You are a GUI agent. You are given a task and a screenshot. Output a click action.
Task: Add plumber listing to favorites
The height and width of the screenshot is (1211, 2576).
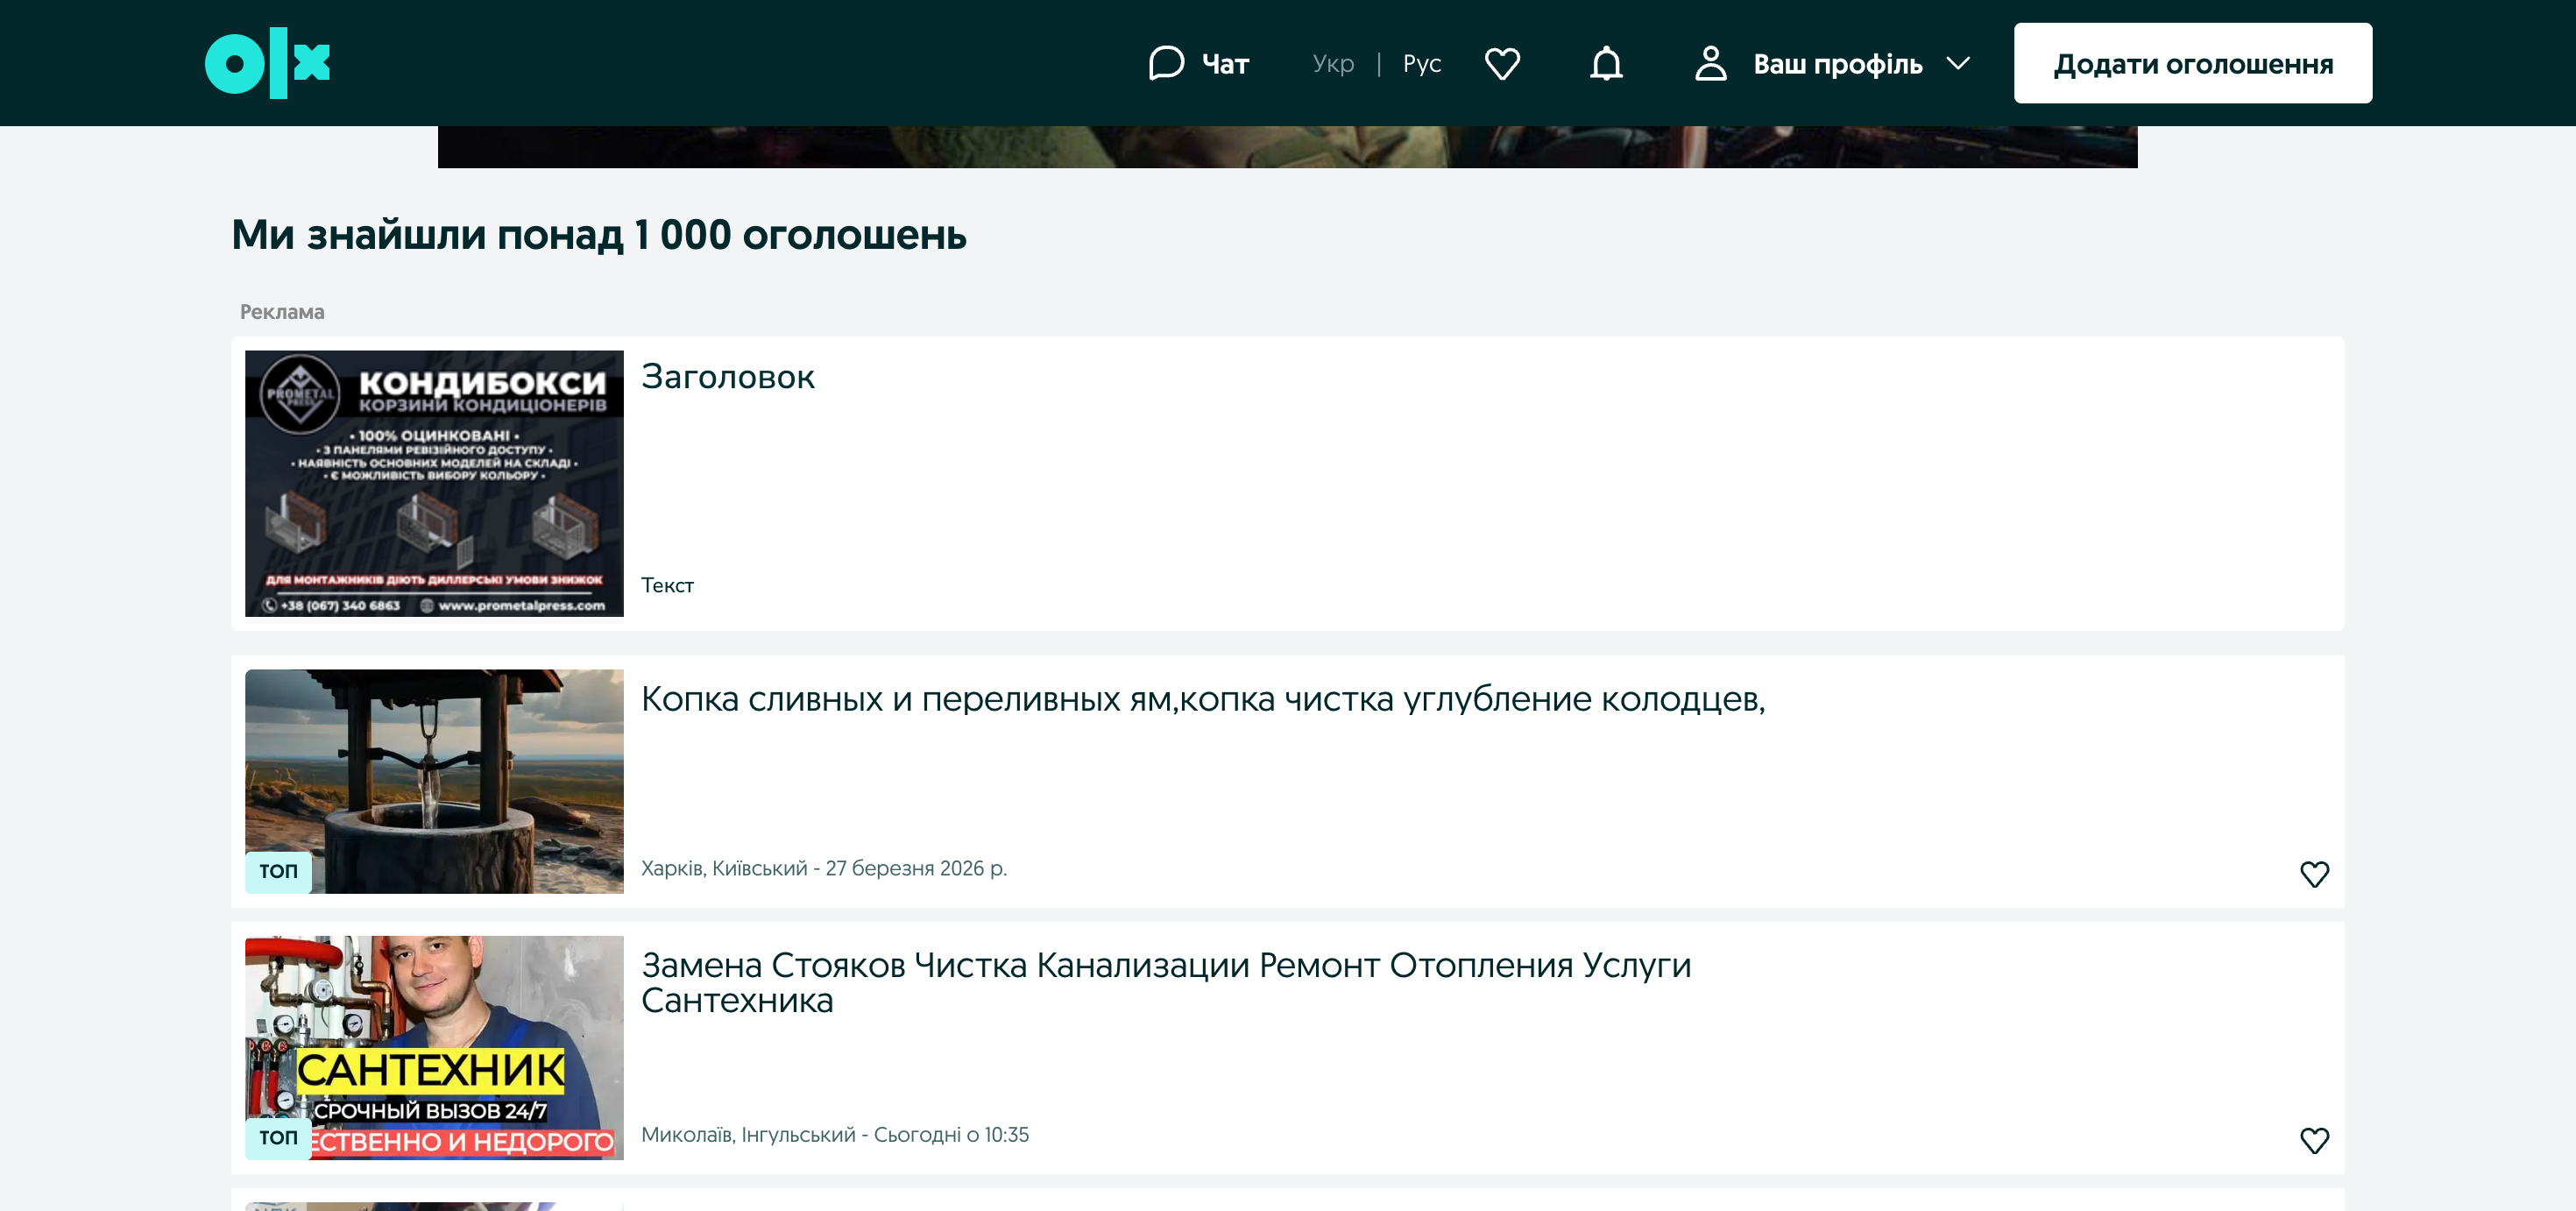pos(2314,1140)
